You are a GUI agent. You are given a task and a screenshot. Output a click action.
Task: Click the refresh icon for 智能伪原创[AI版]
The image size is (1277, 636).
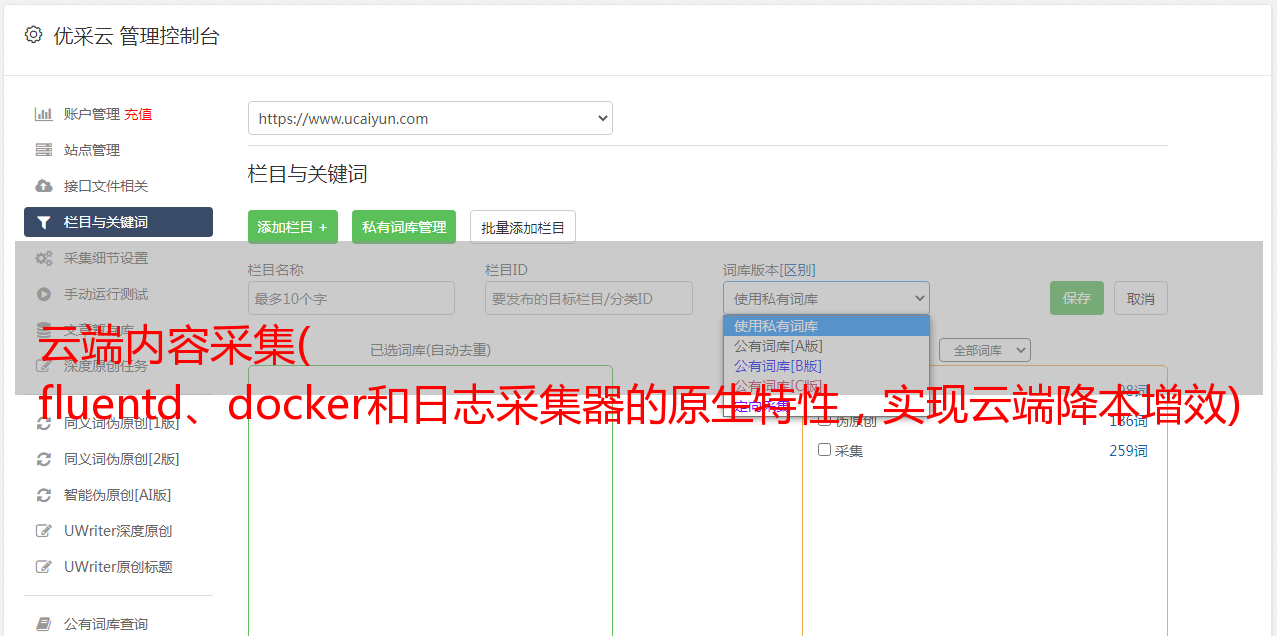(x=44, y=495)
